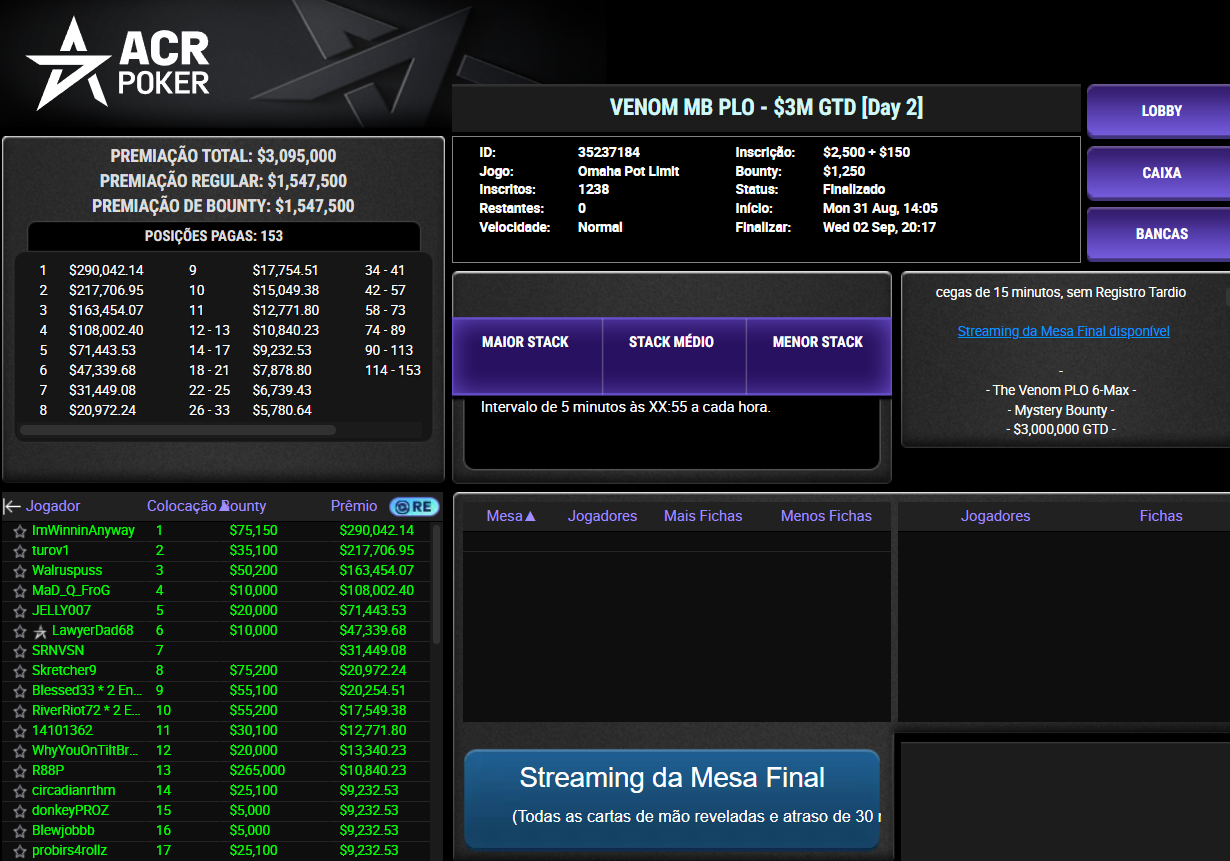Viewport: 1230px width, 861px height.
Task: Sort tables by Menos Fichas header
Action: [826, 516]
